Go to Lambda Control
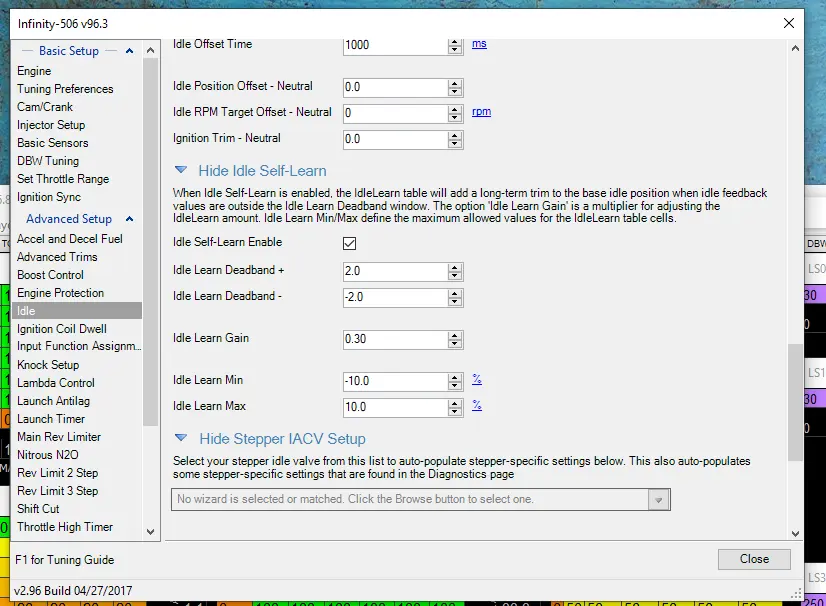Image resolution: width=826 pixels, height=606 pixels. [56, 383]
